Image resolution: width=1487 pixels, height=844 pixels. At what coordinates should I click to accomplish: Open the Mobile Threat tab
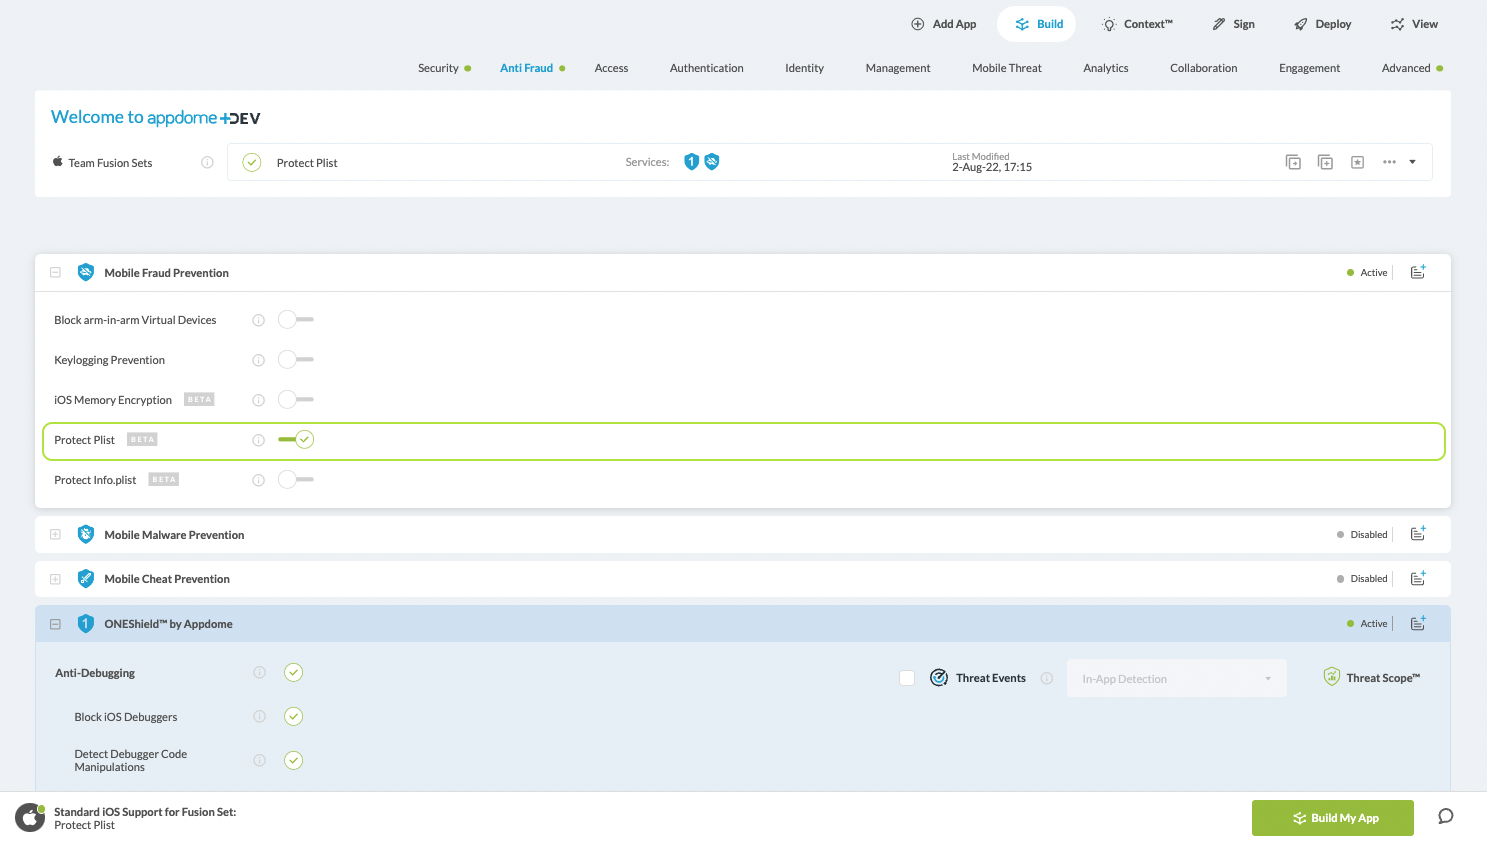click(1006, 68)
